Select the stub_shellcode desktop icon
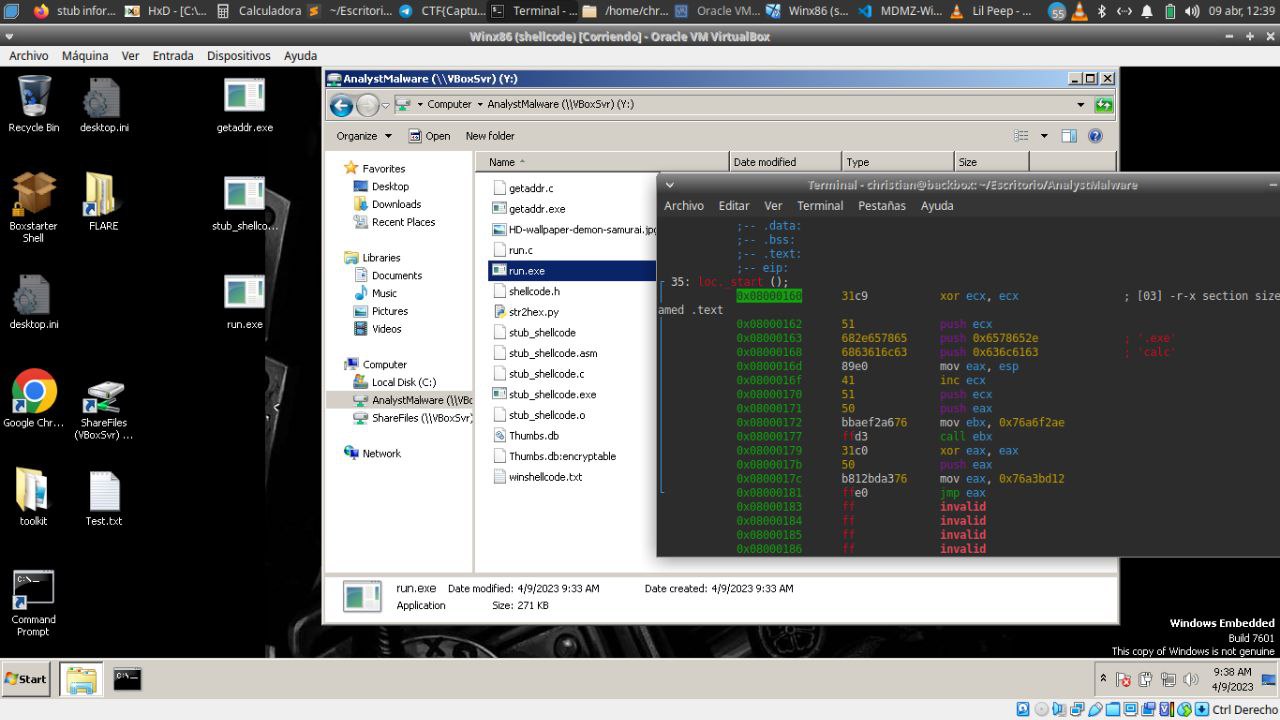Image resolution: width=1280 pixels, height=720 pixels. 245,202
